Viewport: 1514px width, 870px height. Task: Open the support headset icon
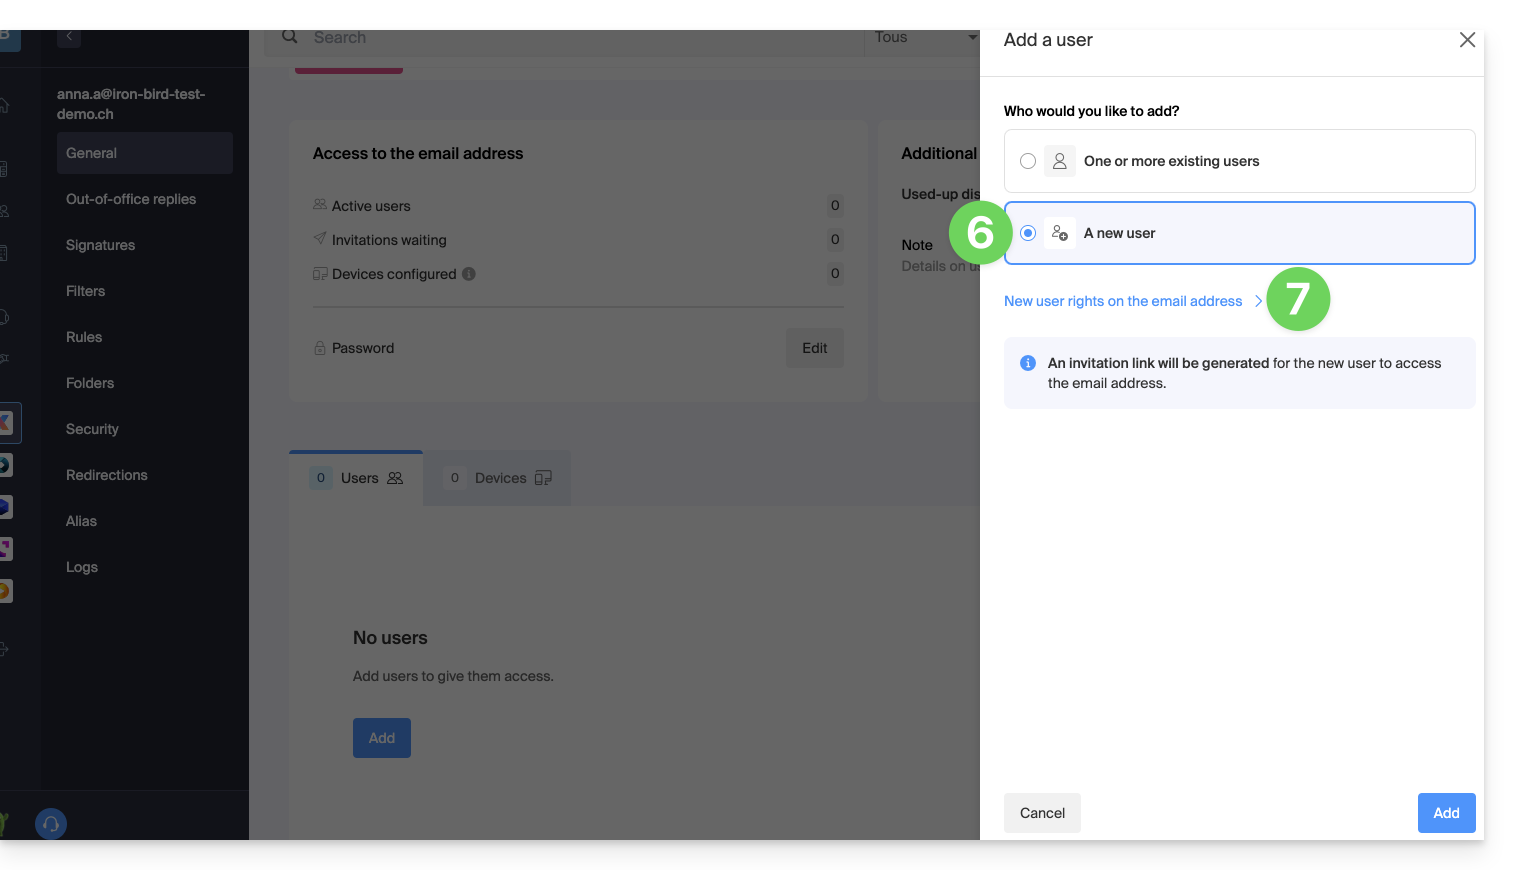point(51,824)
